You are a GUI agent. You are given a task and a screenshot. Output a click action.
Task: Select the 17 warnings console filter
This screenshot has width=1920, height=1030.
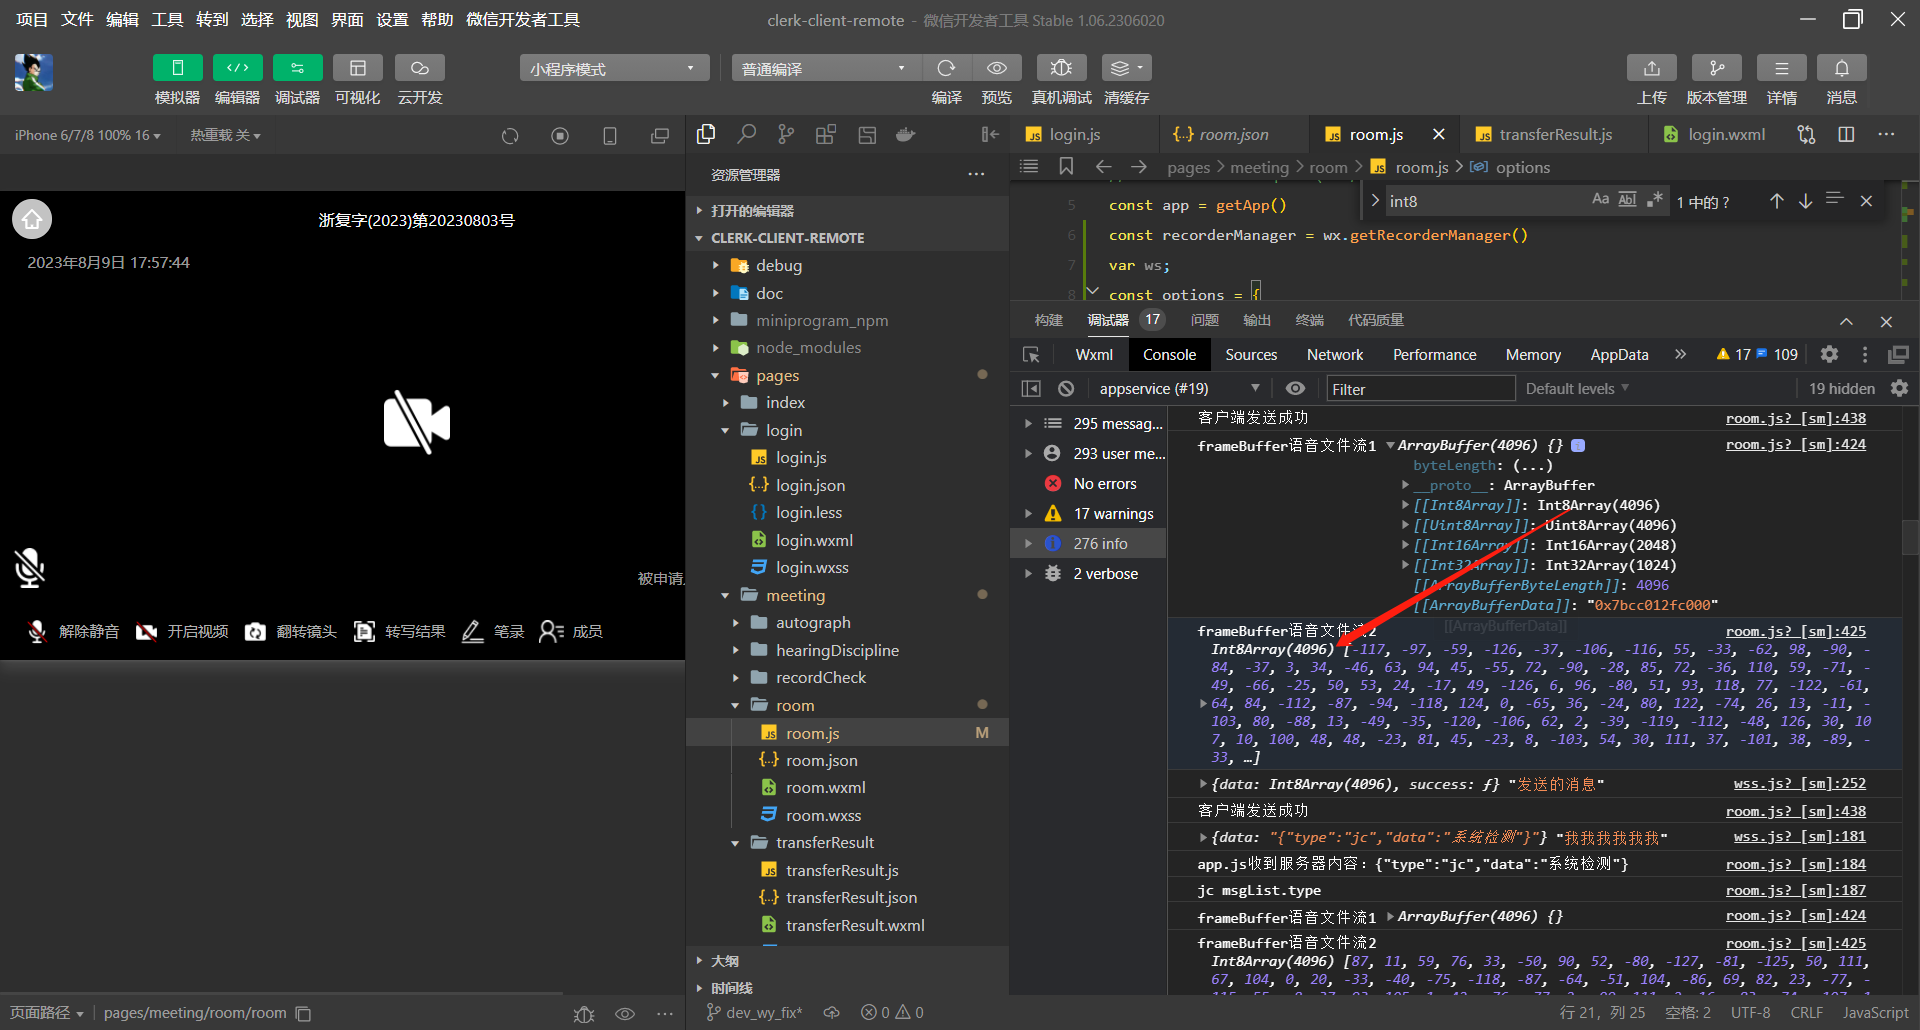[1088, 513]
